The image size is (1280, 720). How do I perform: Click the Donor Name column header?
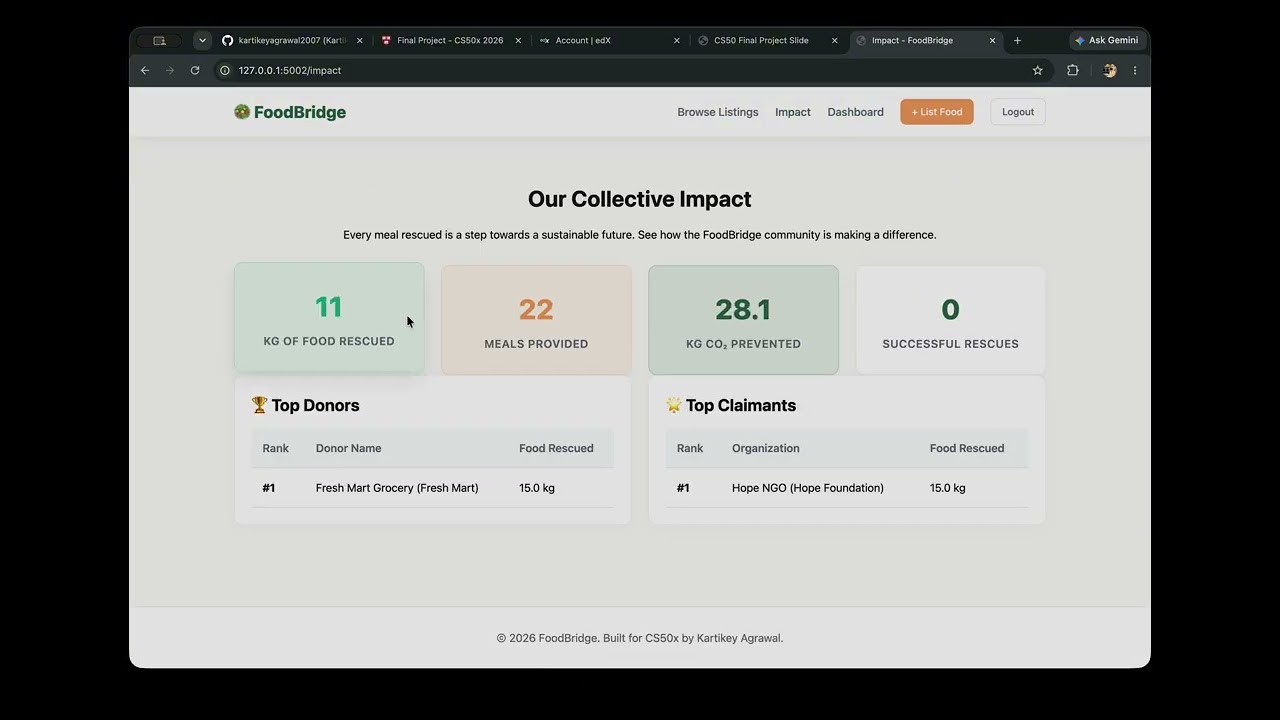click(348, 448)
